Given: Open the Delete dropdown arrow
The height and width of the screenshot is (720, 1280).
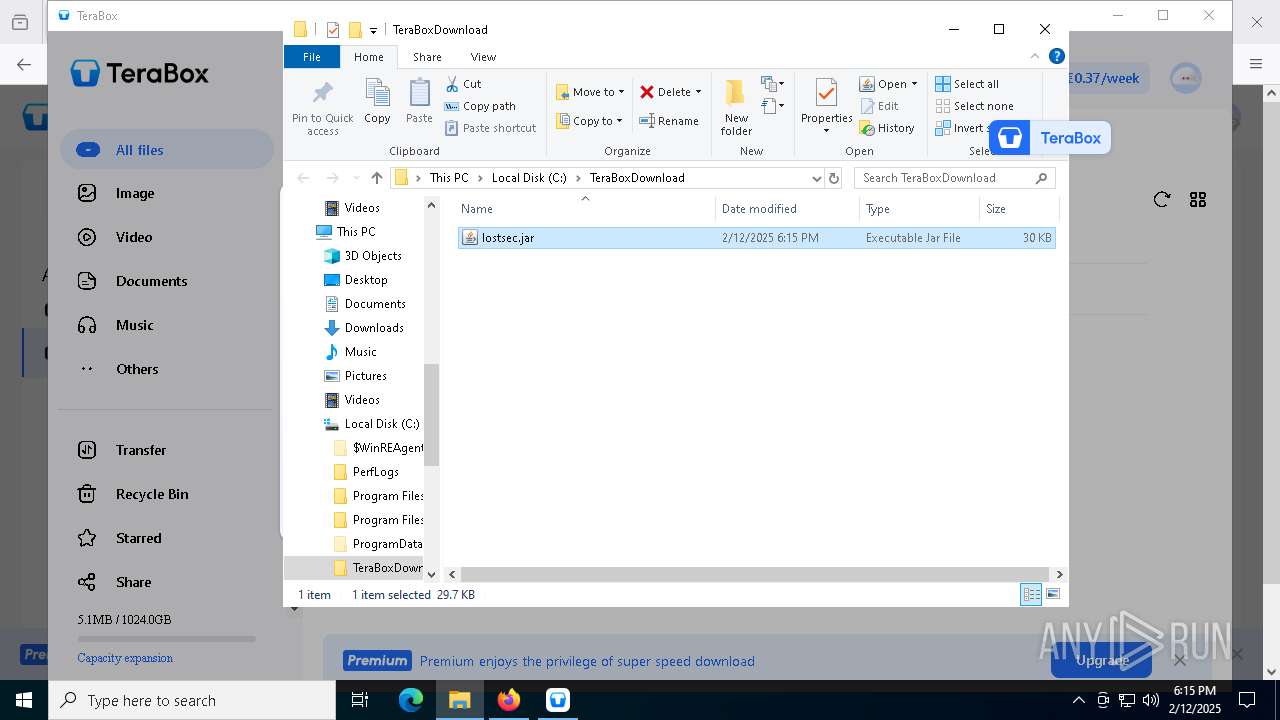Looking at the screenshot, I should 698,92.
